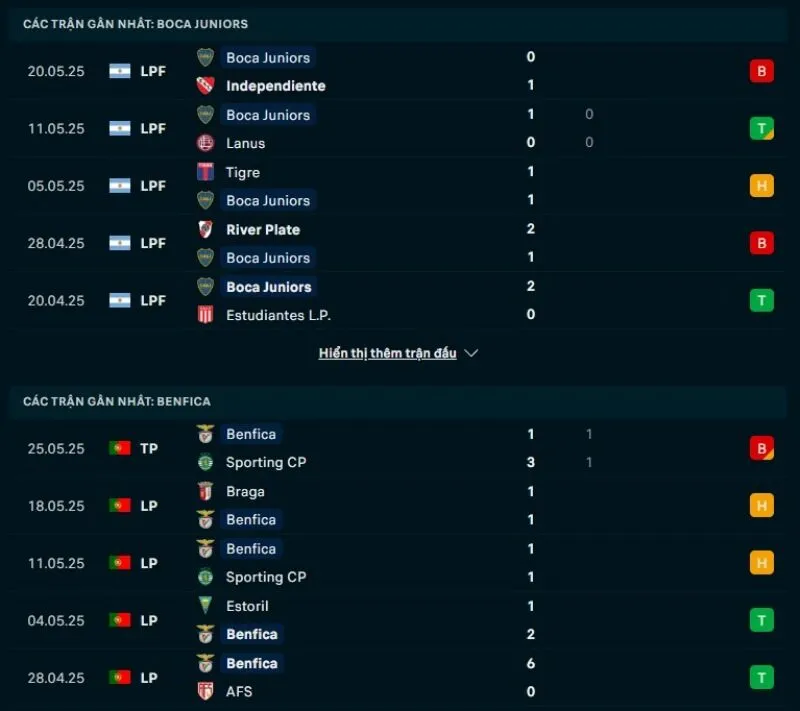Select the CÁC TRẬN GẦN NHẤT: BENFICA header
The image size is (800, 711).
(117, 401)
